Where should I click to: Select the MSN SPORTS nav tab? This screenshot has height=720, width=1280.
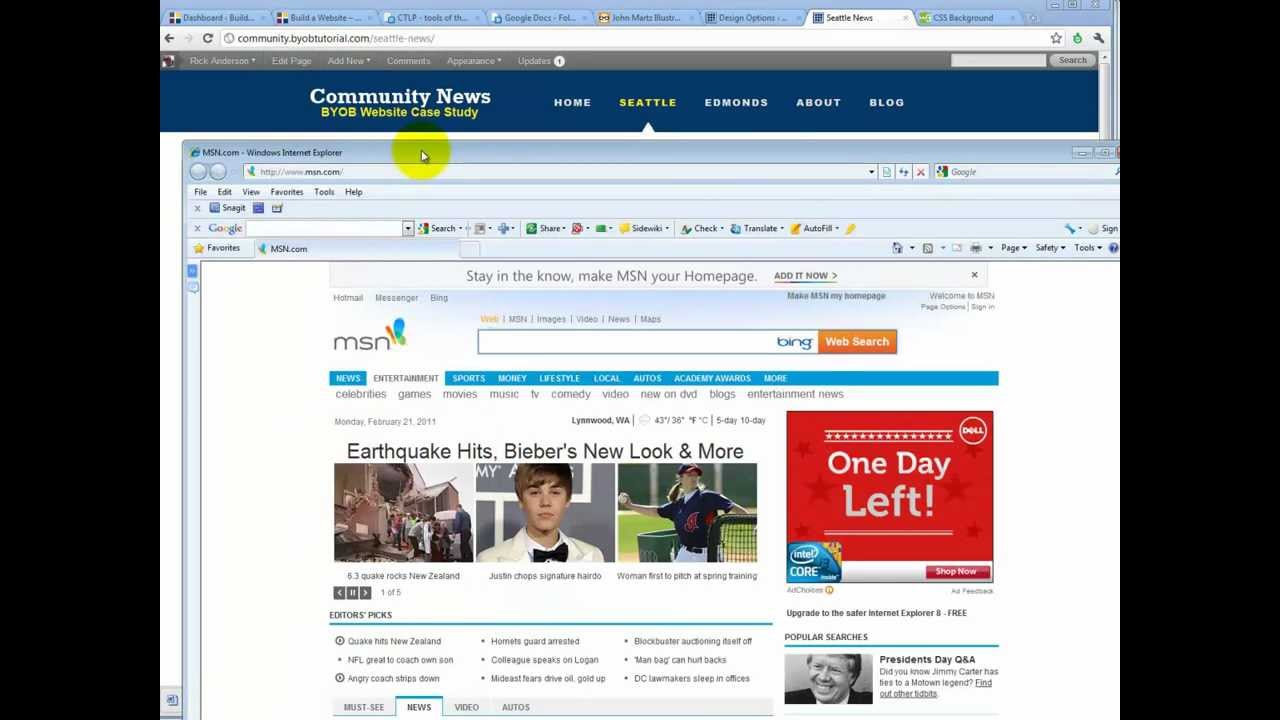(x=468, y=378)
